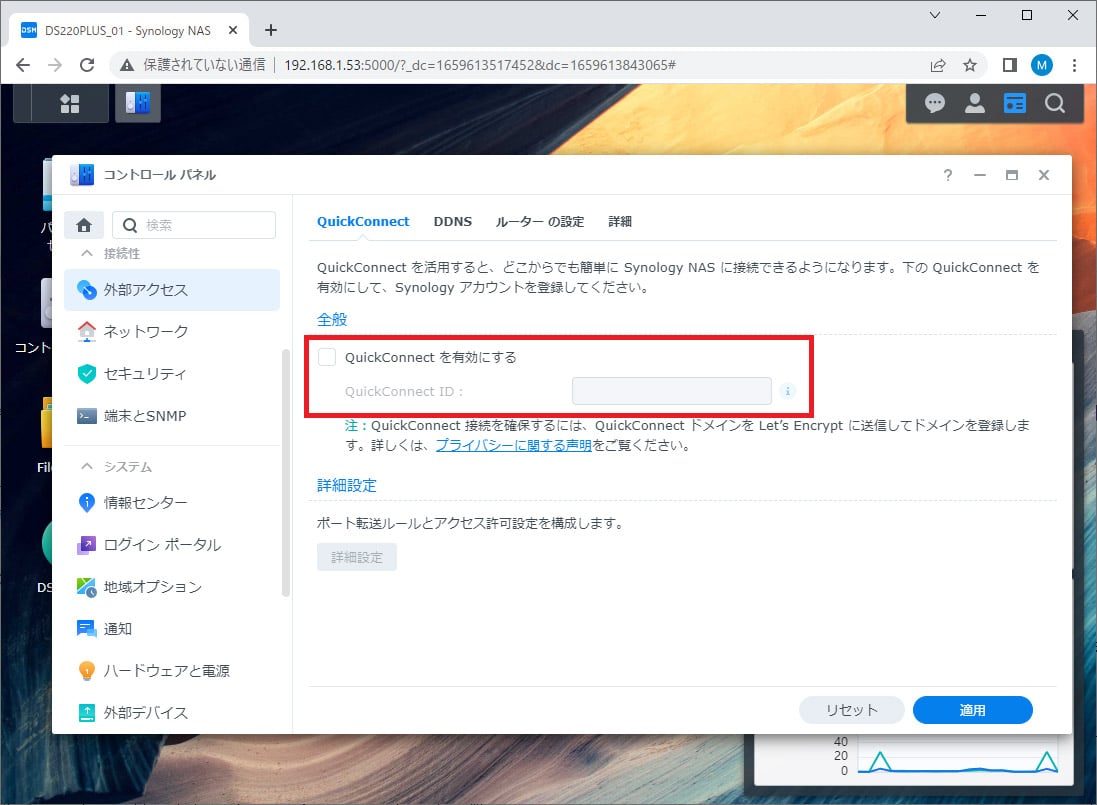This screenshot has height=805, width=1097.
Task: Open the Chrome profile M avatar
Action: [1042, 65]
